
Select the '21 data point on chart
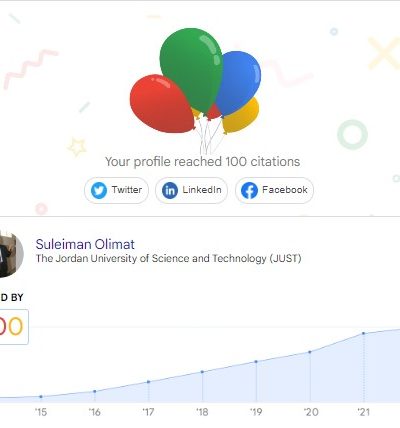[x=364, y=333]
